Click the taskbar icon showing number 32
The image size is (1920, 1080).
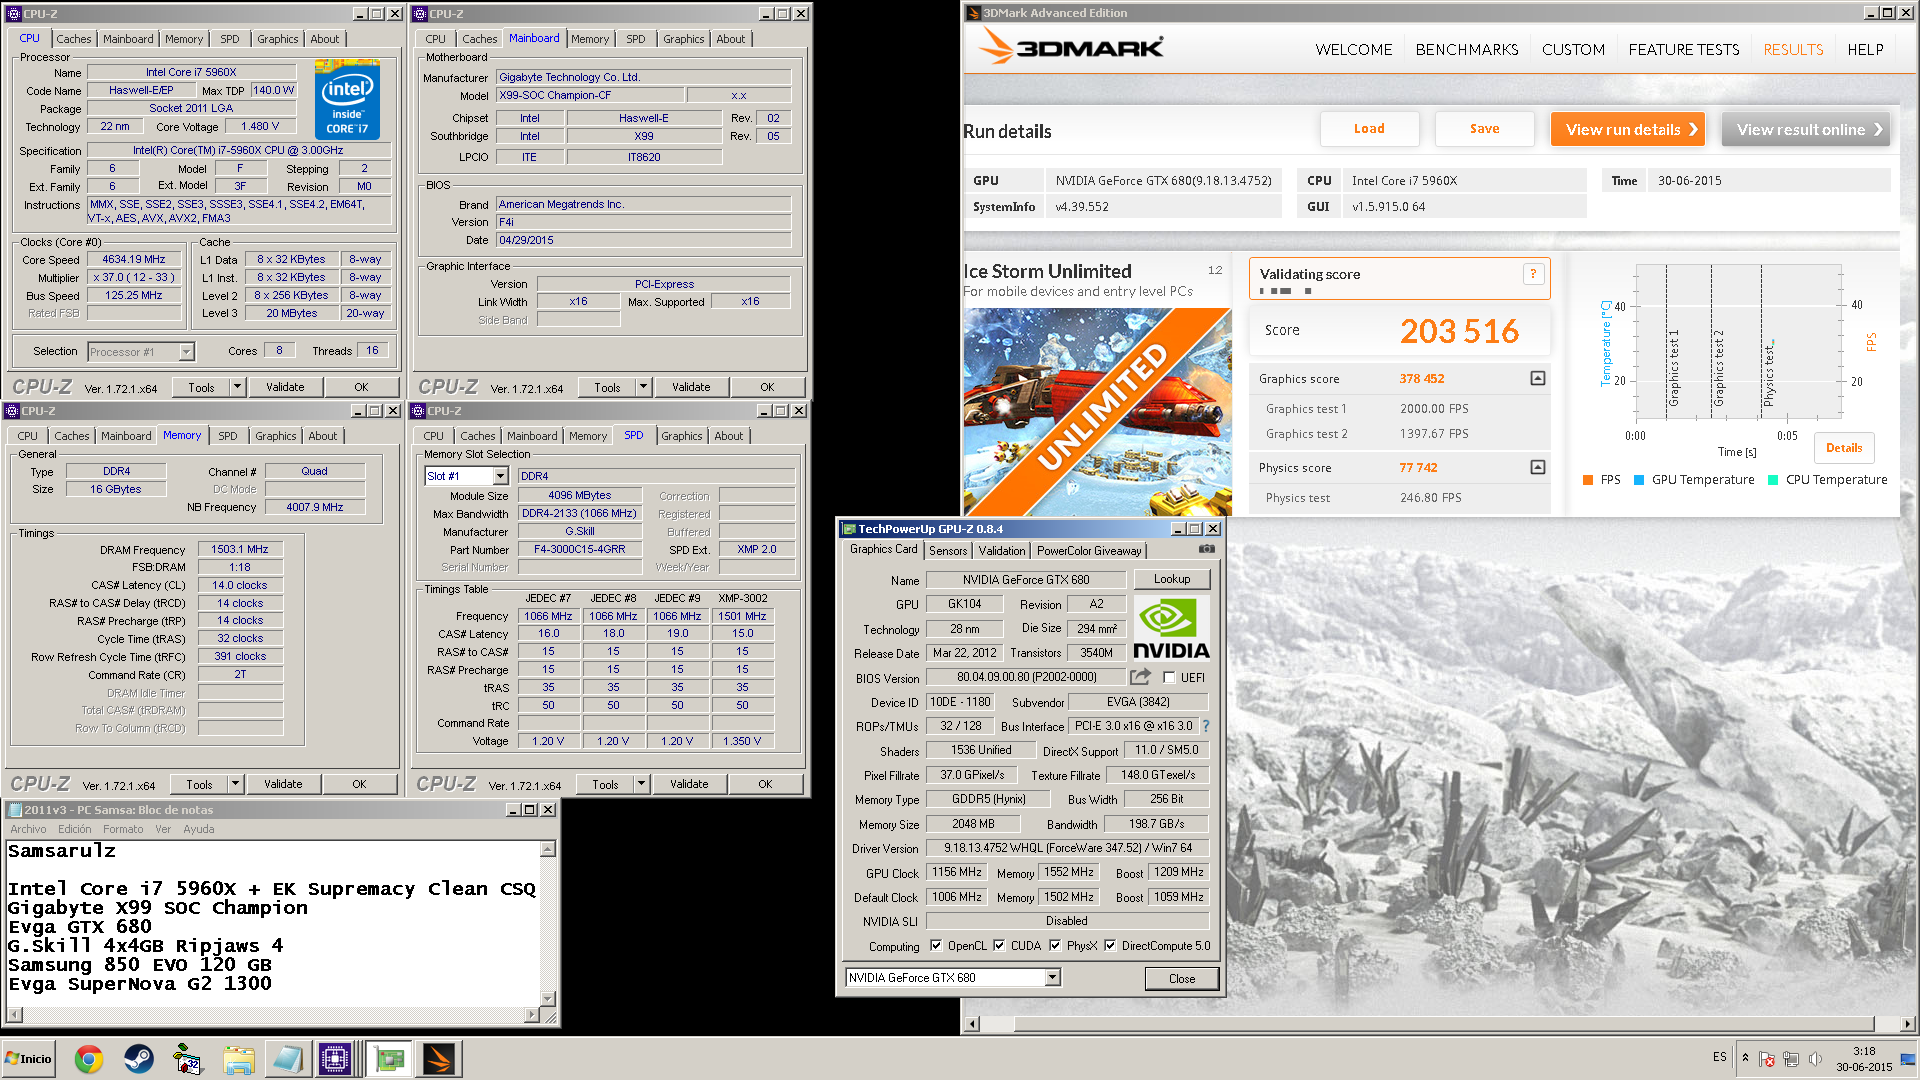pyautogui.click(x=187, y=1059)
